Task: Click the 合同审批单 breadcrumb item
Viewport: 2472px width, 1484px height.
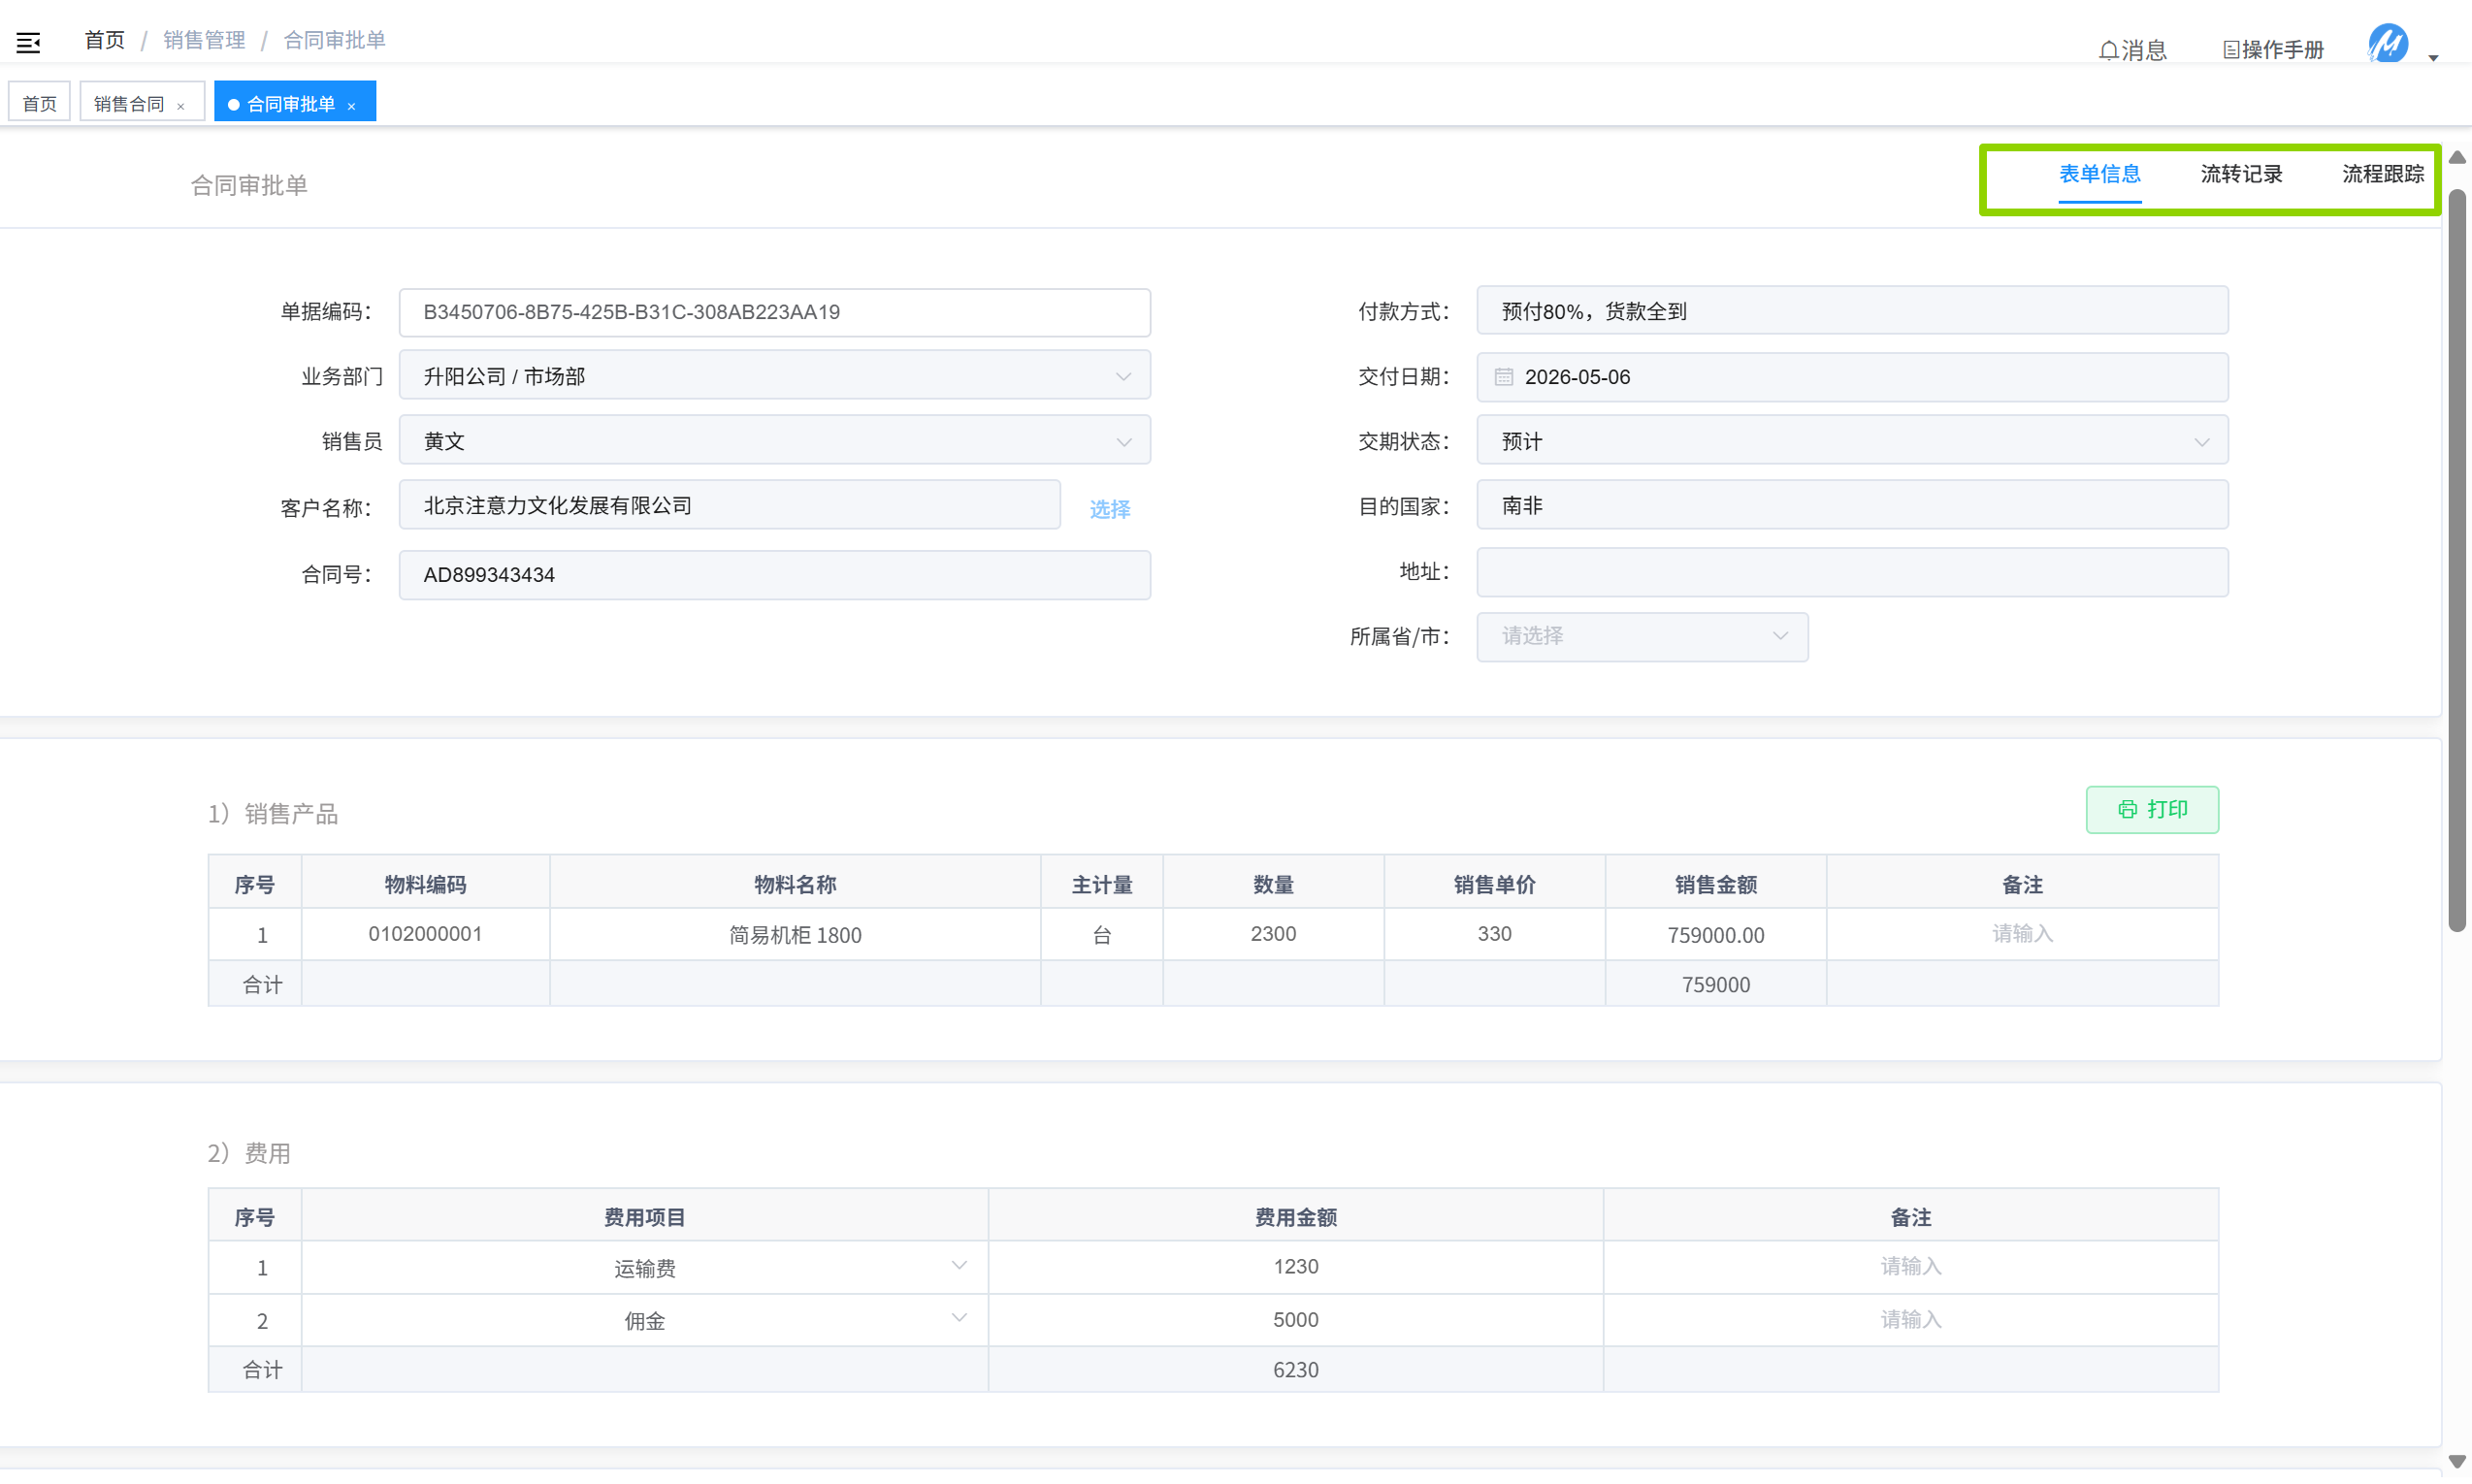Action: pyautogui.click(x=334, y=40)
